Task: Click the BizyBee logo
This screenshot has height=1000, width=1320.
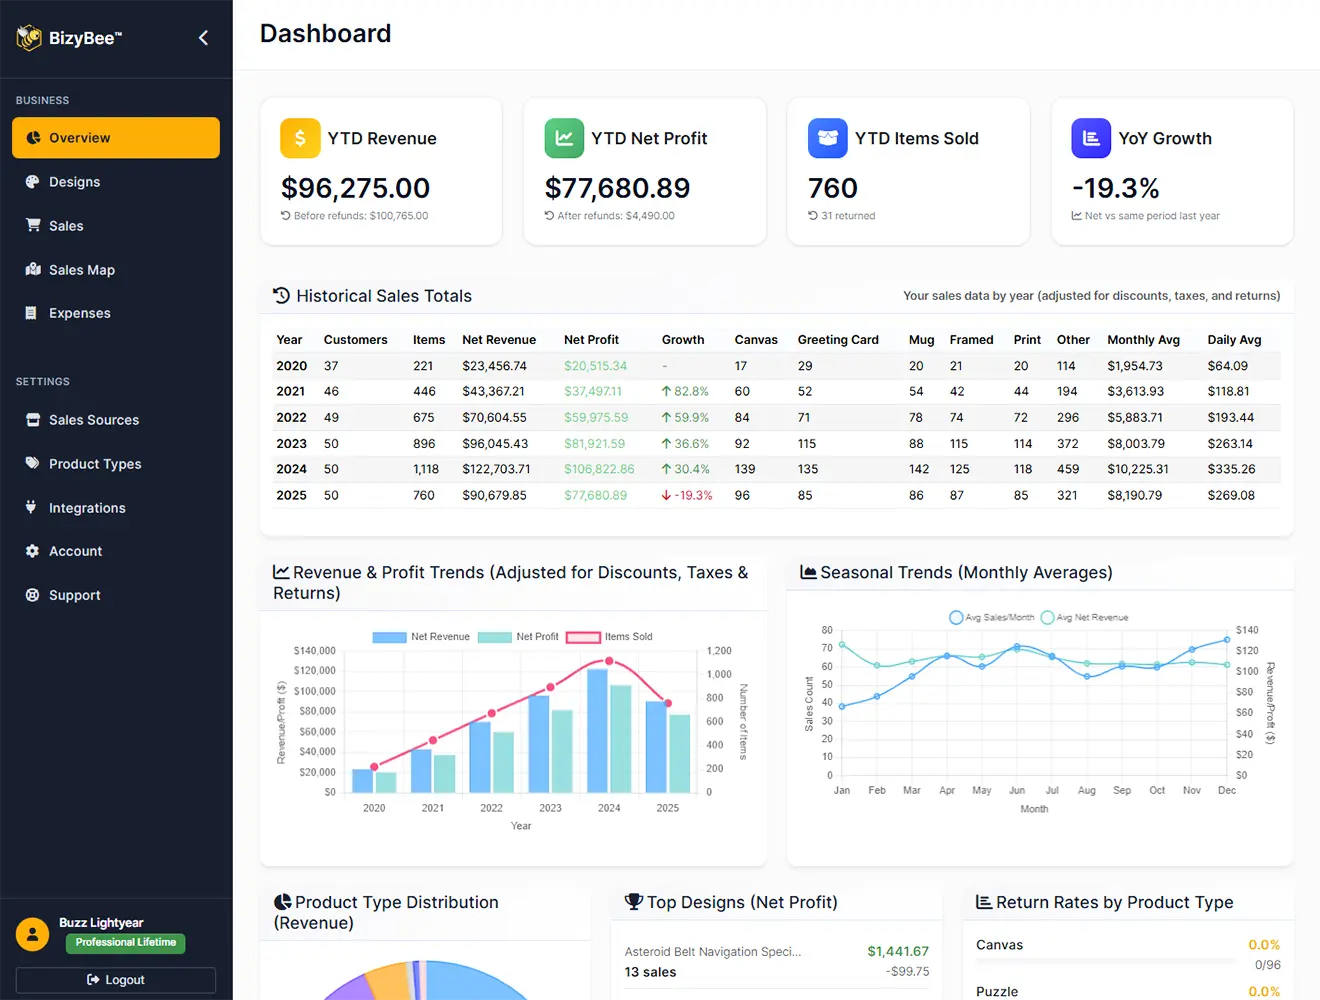Action: click(x=70, y=37)
